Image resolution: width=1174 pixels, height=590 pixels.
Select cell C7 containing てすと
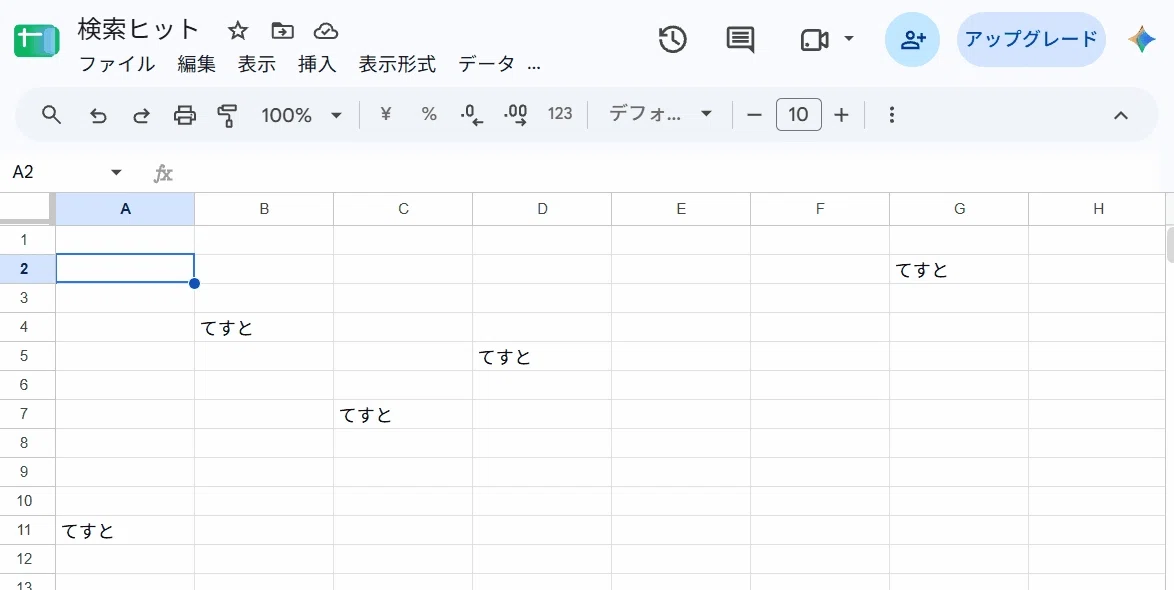tap(403, 414)
